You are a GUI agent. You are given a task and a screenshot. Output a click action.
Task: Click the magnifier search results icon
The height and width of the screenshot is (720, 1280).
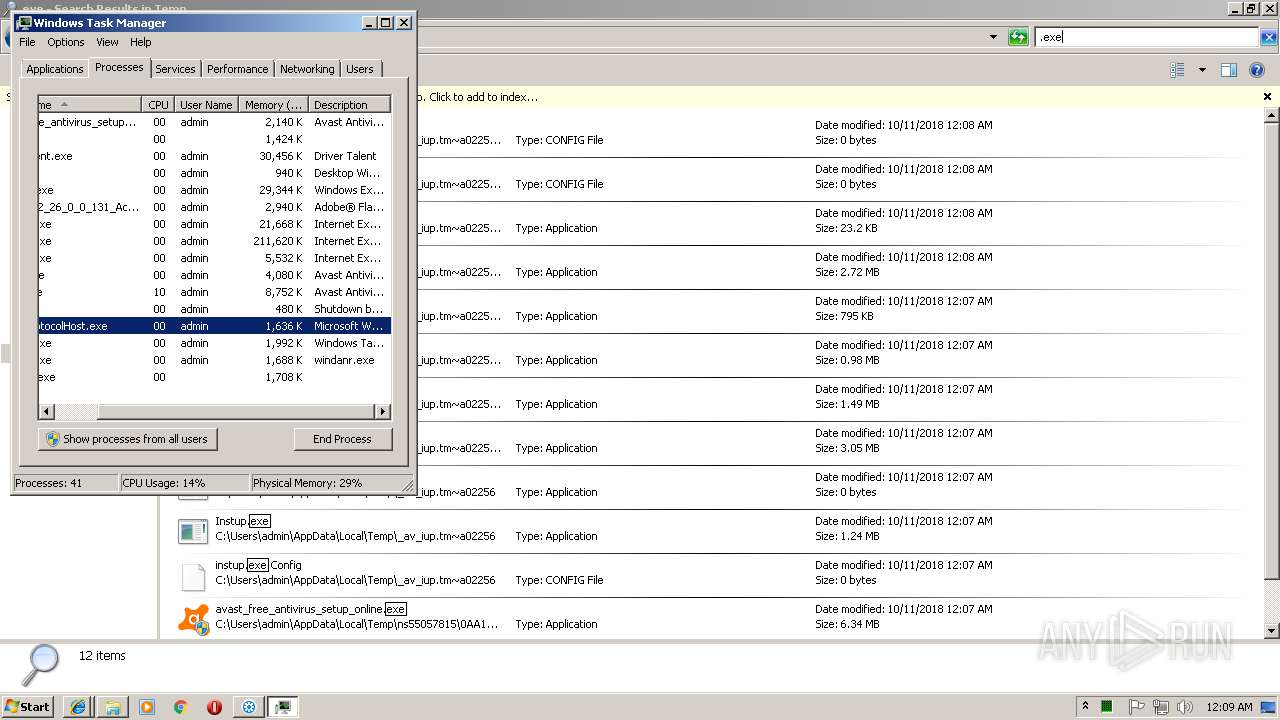point(41,665)
